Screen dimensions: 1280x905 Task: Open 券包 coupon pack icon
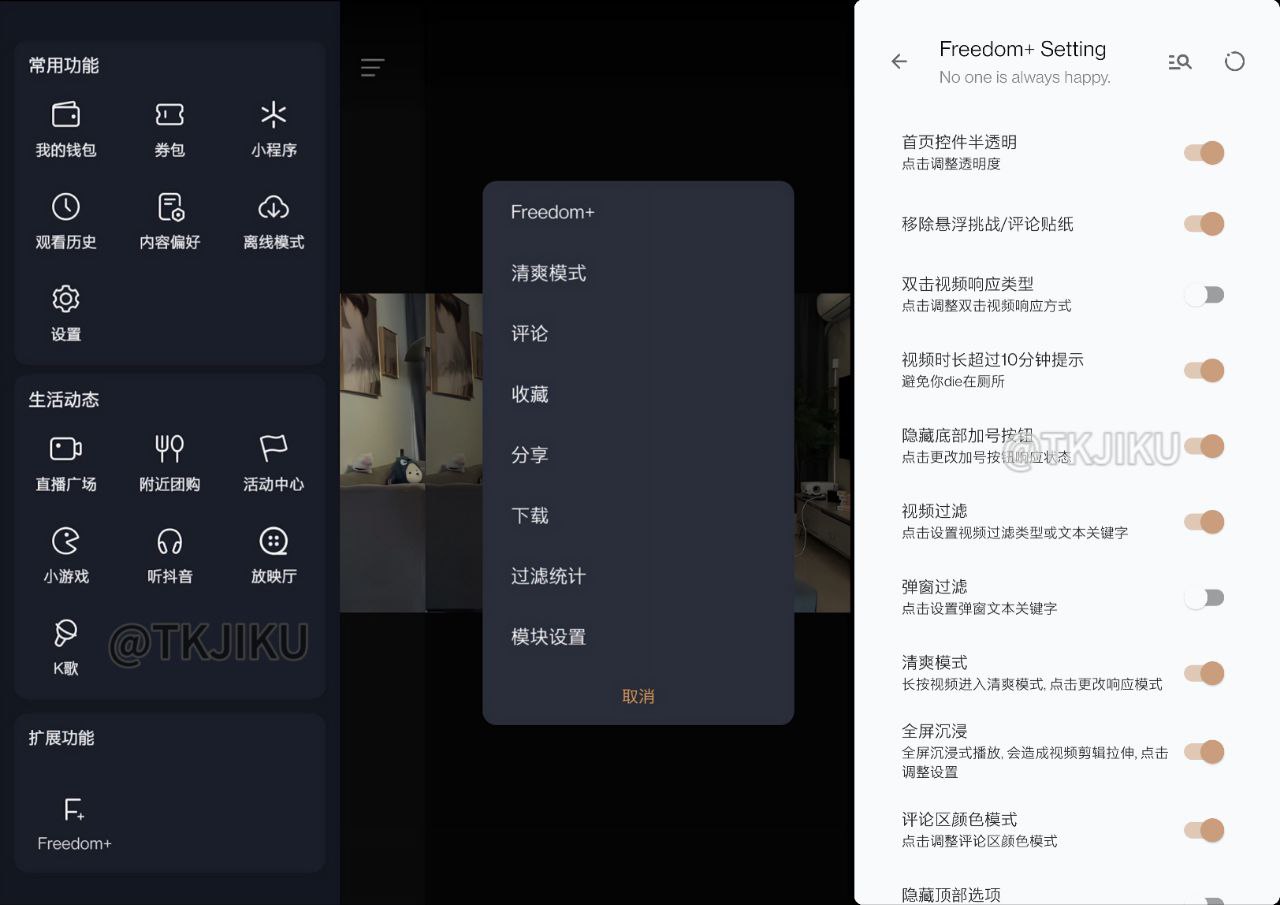coord(169,115)
